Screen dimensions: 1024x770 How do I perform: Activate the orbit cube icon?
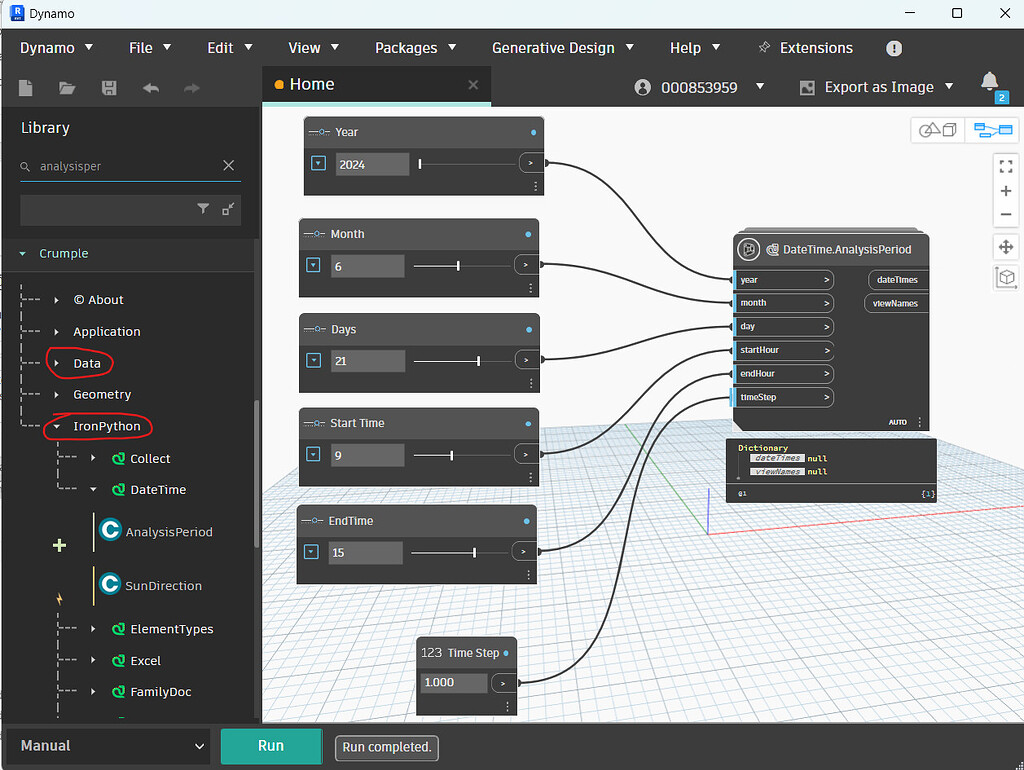[1006, 278]
